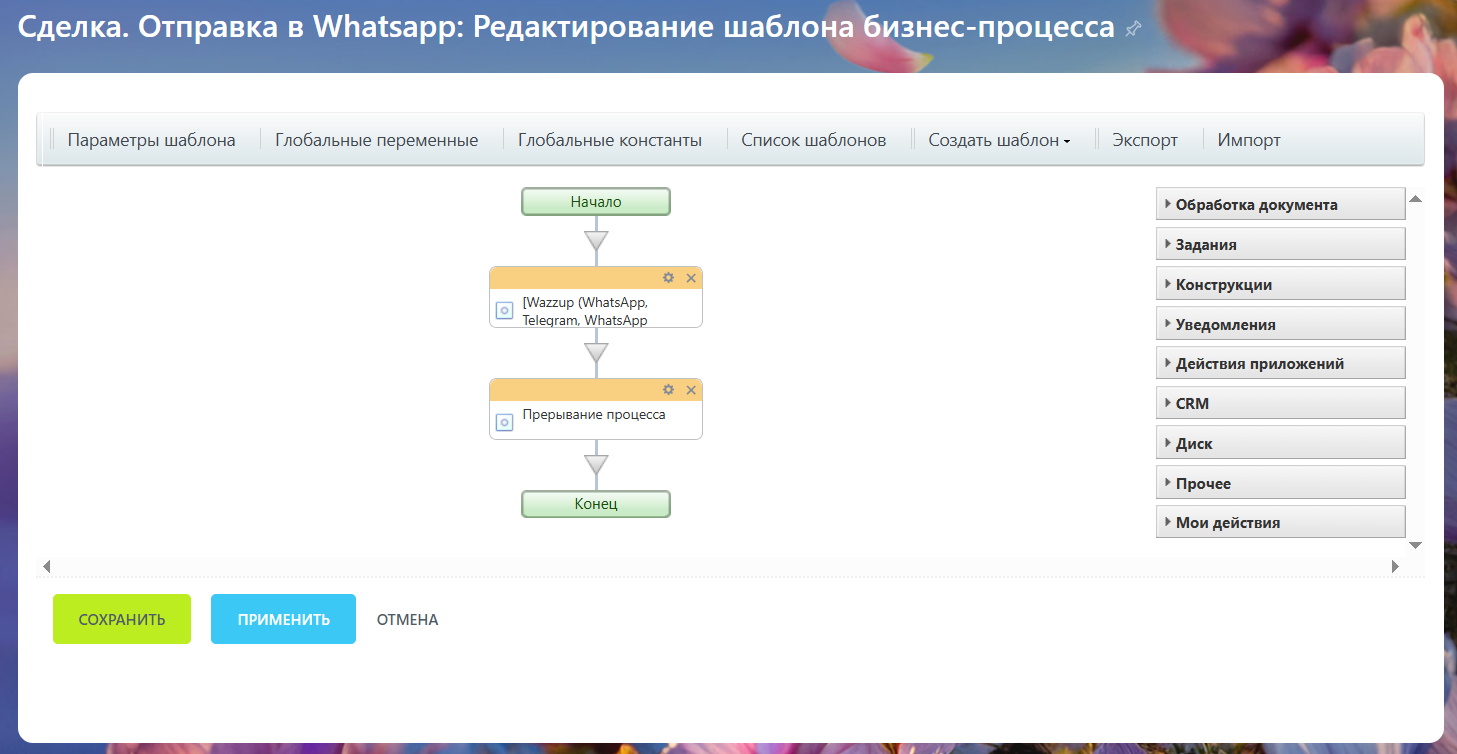
Task: Click the Wazzup activity type icon
Action: [505, 311]
